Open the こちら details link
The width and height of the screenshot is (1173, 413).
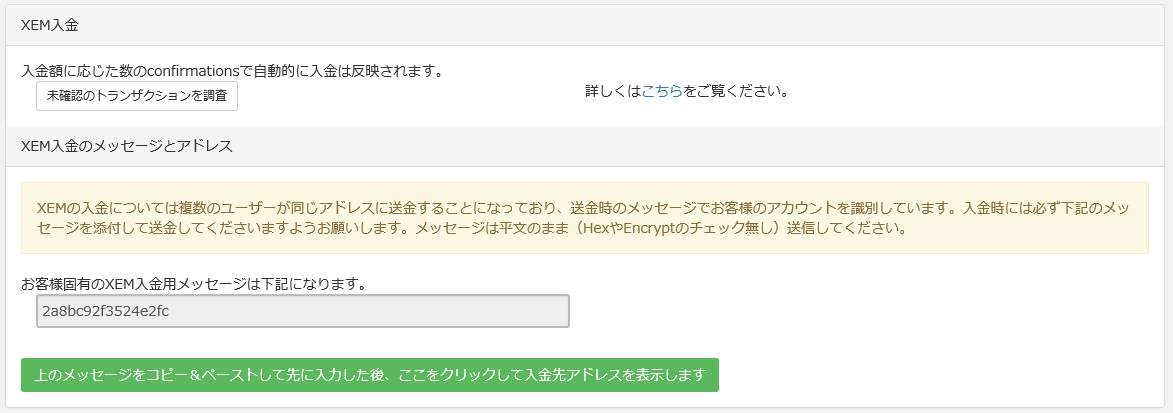click(662, 91)
